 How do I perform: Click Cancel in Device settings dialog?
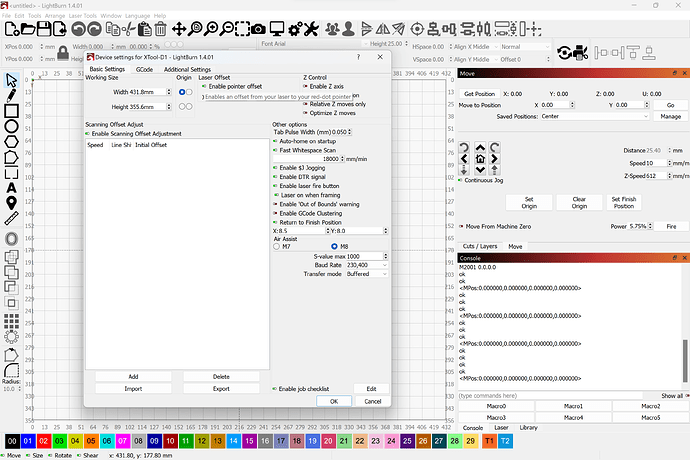373,401
